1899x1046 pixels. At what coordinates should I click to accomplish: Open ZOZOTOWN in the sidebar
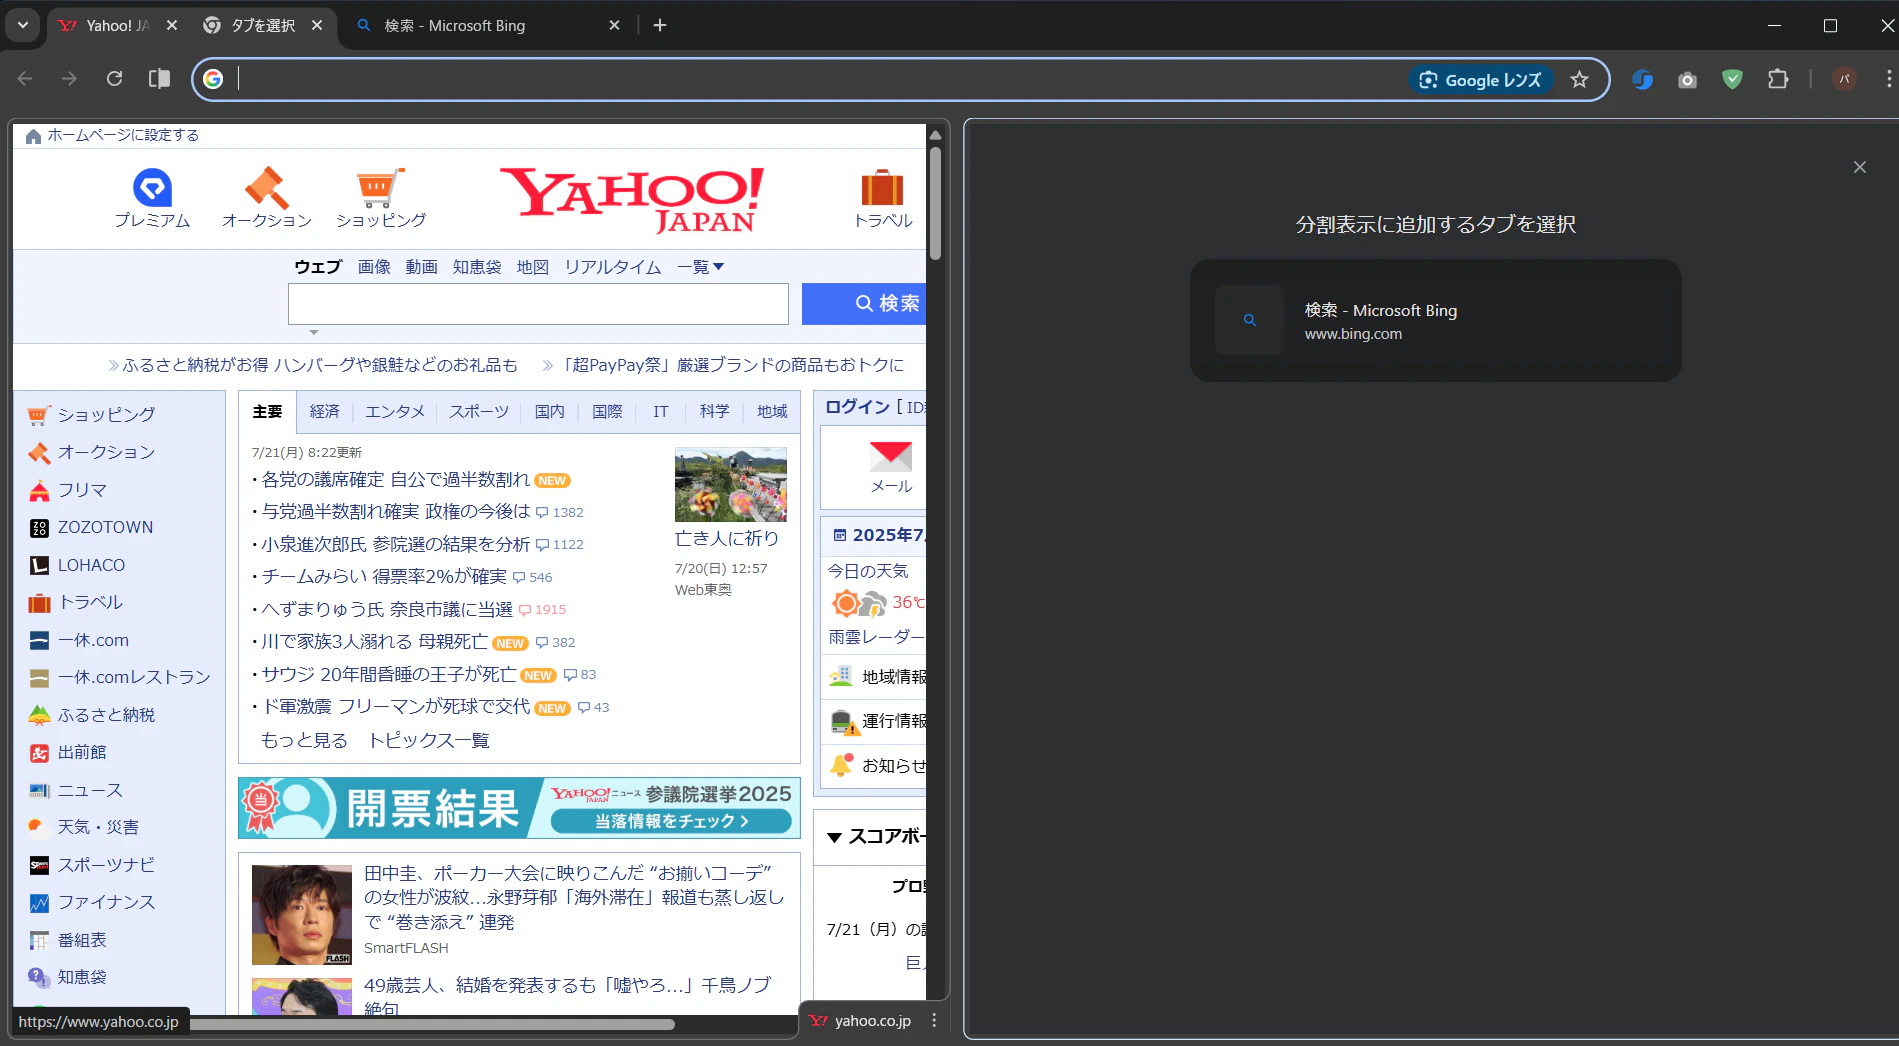tap(105, 527)
